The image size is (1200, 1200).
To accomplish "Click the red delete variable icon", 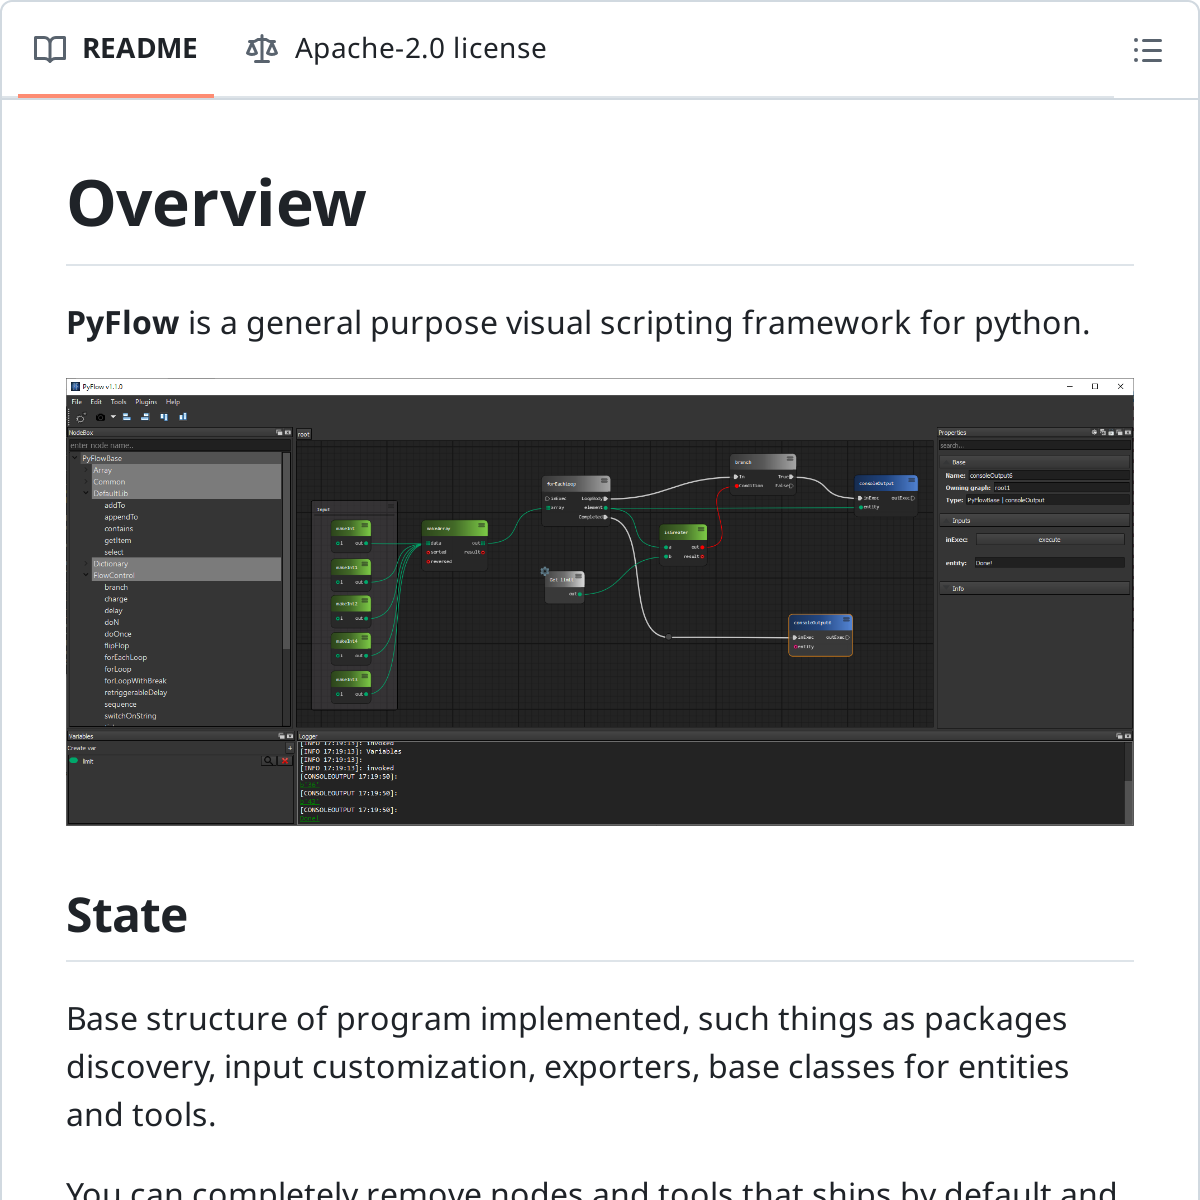I will click(285, 761).
